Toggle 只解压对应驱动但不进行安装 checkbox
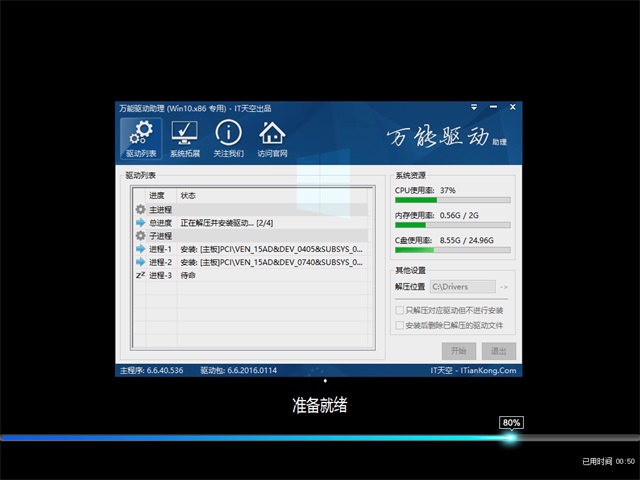Image resolution: width=640 pixels, height=480 pixels. point(400,311)
